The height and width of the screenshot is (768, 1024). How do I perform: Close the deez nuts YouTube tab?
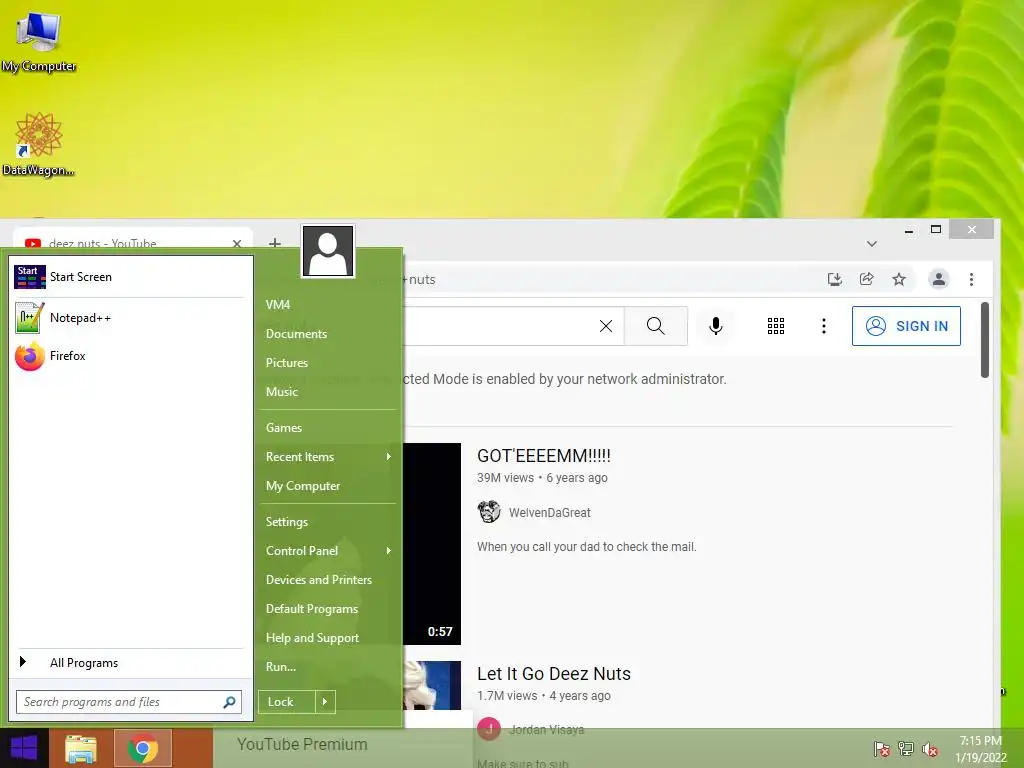pos(237,244)
